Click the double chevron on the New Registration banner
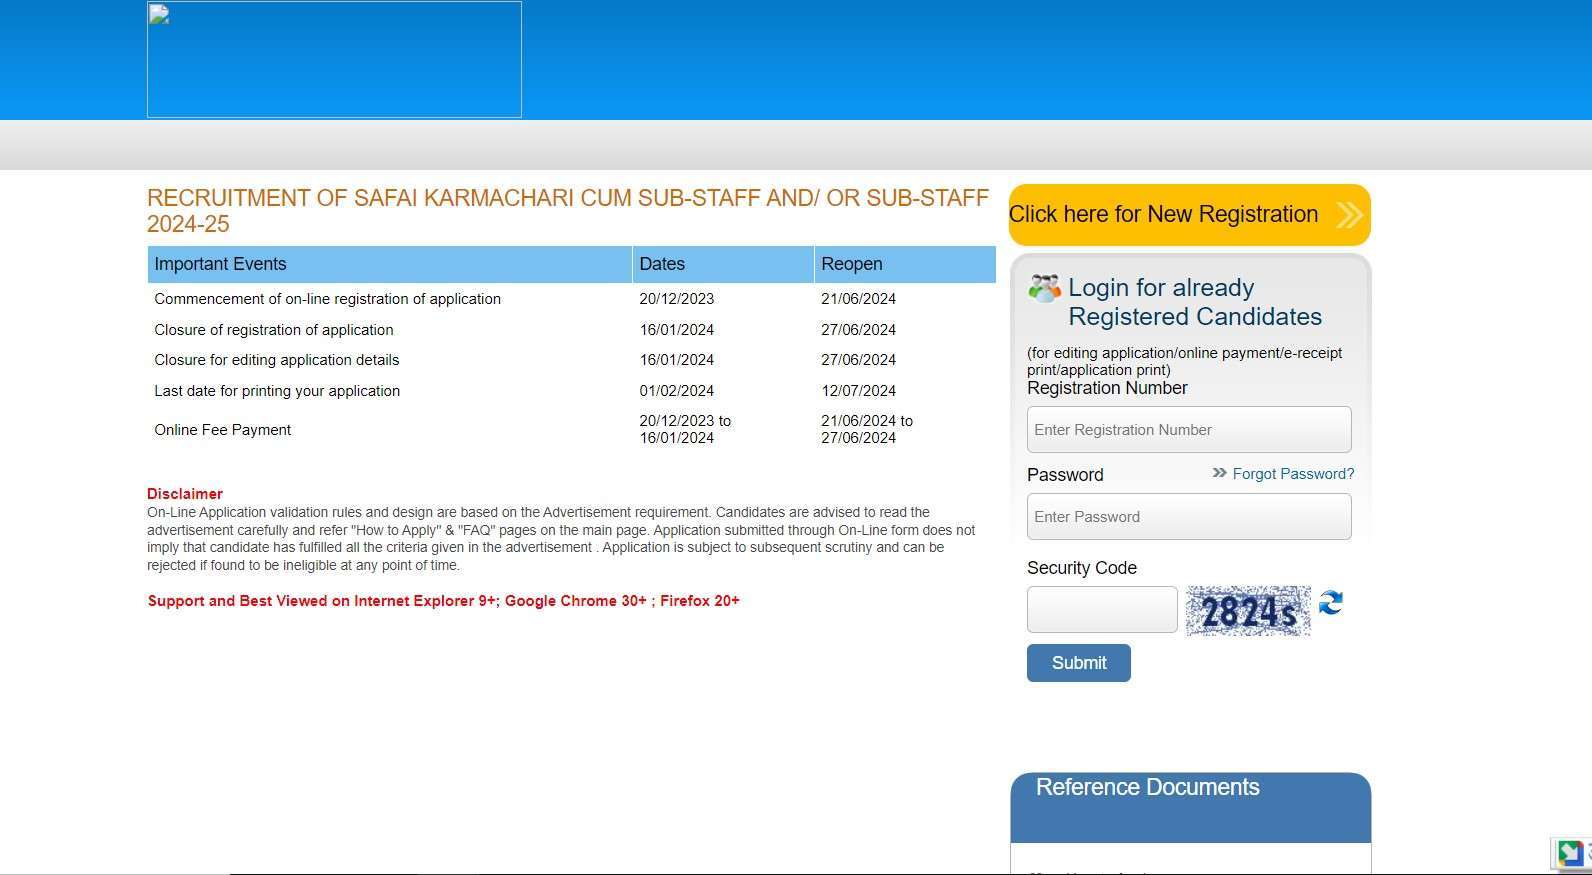Viewport: 1592px width, 875px height. pyautogui.click(x=1349, y=215)
